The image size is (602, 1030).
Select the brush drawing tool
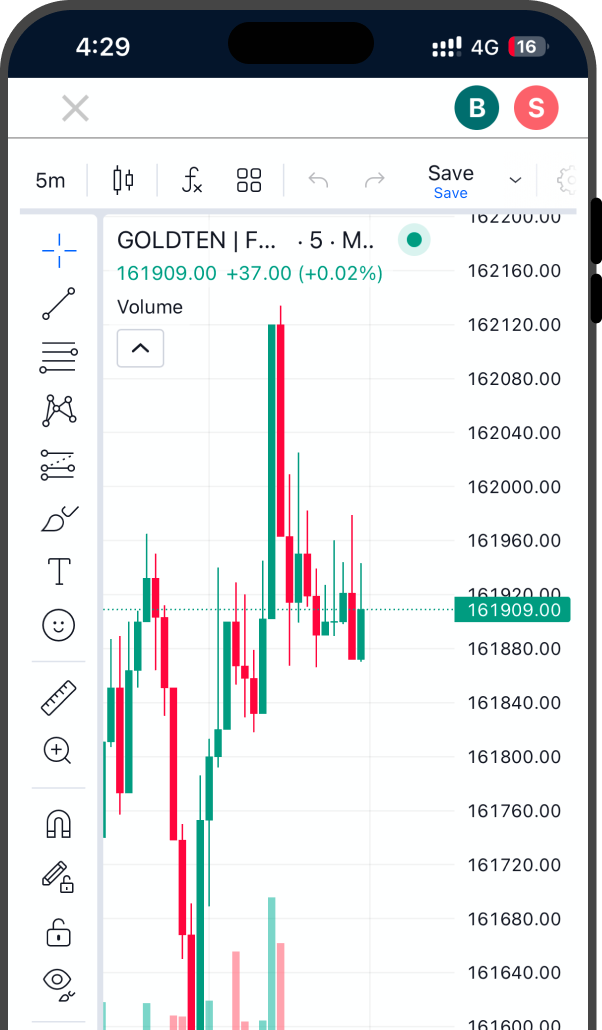[59, 518]
